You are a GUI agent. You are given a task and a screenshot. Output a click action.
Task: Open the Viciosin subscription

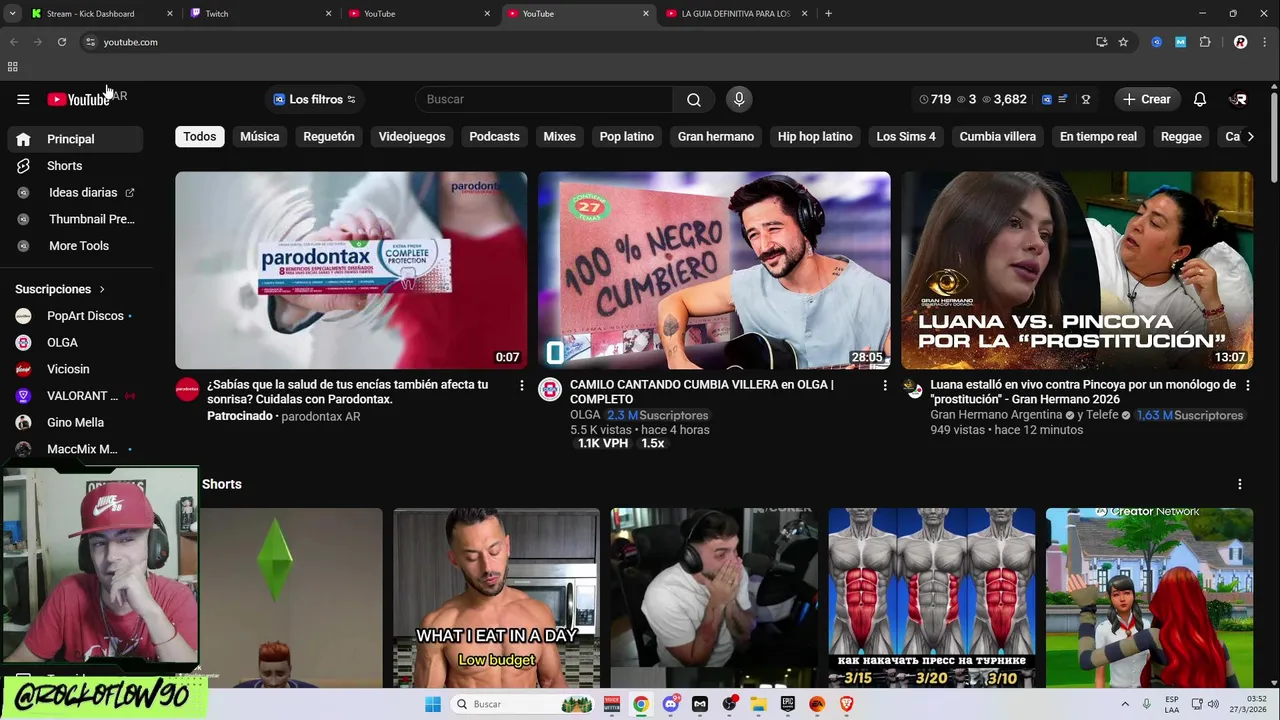[75, 369]
